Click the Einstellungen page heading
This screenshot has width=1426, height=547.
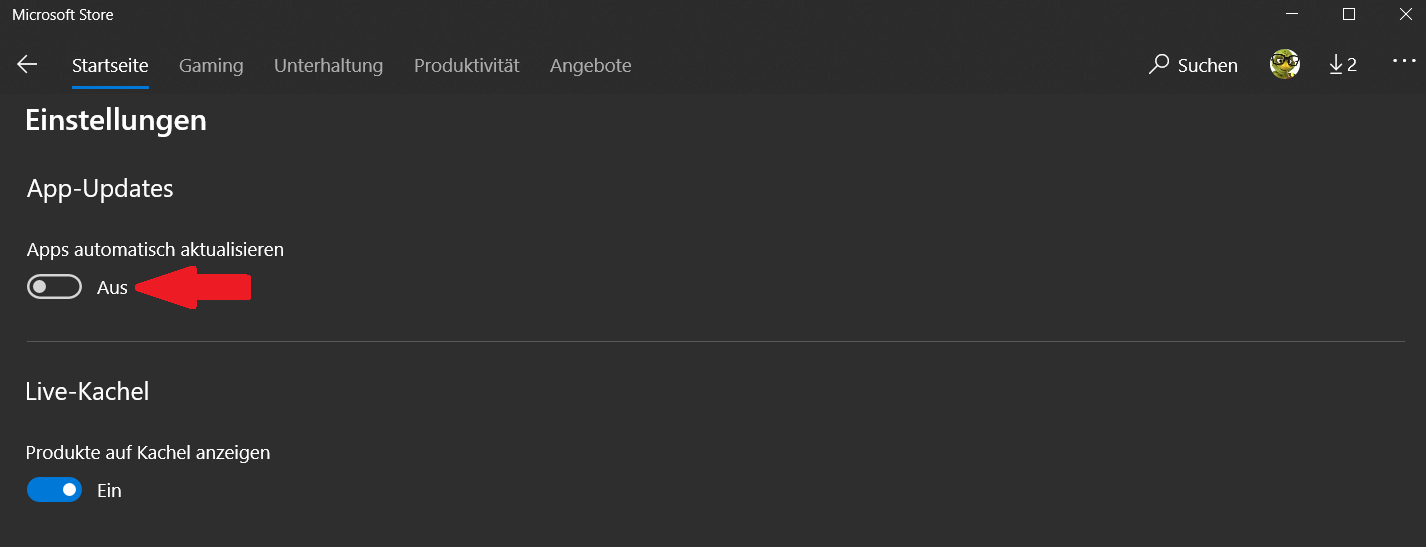pyautogui.click(x=116, y=120)
